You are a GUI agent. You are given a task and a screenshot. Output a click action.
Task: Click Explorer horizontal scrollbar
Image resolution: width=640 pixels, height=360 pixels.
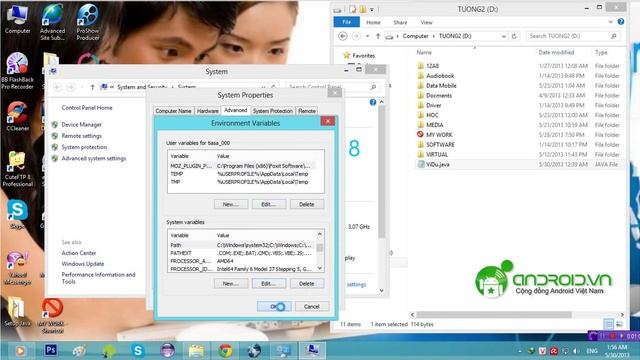coord(494,315)
